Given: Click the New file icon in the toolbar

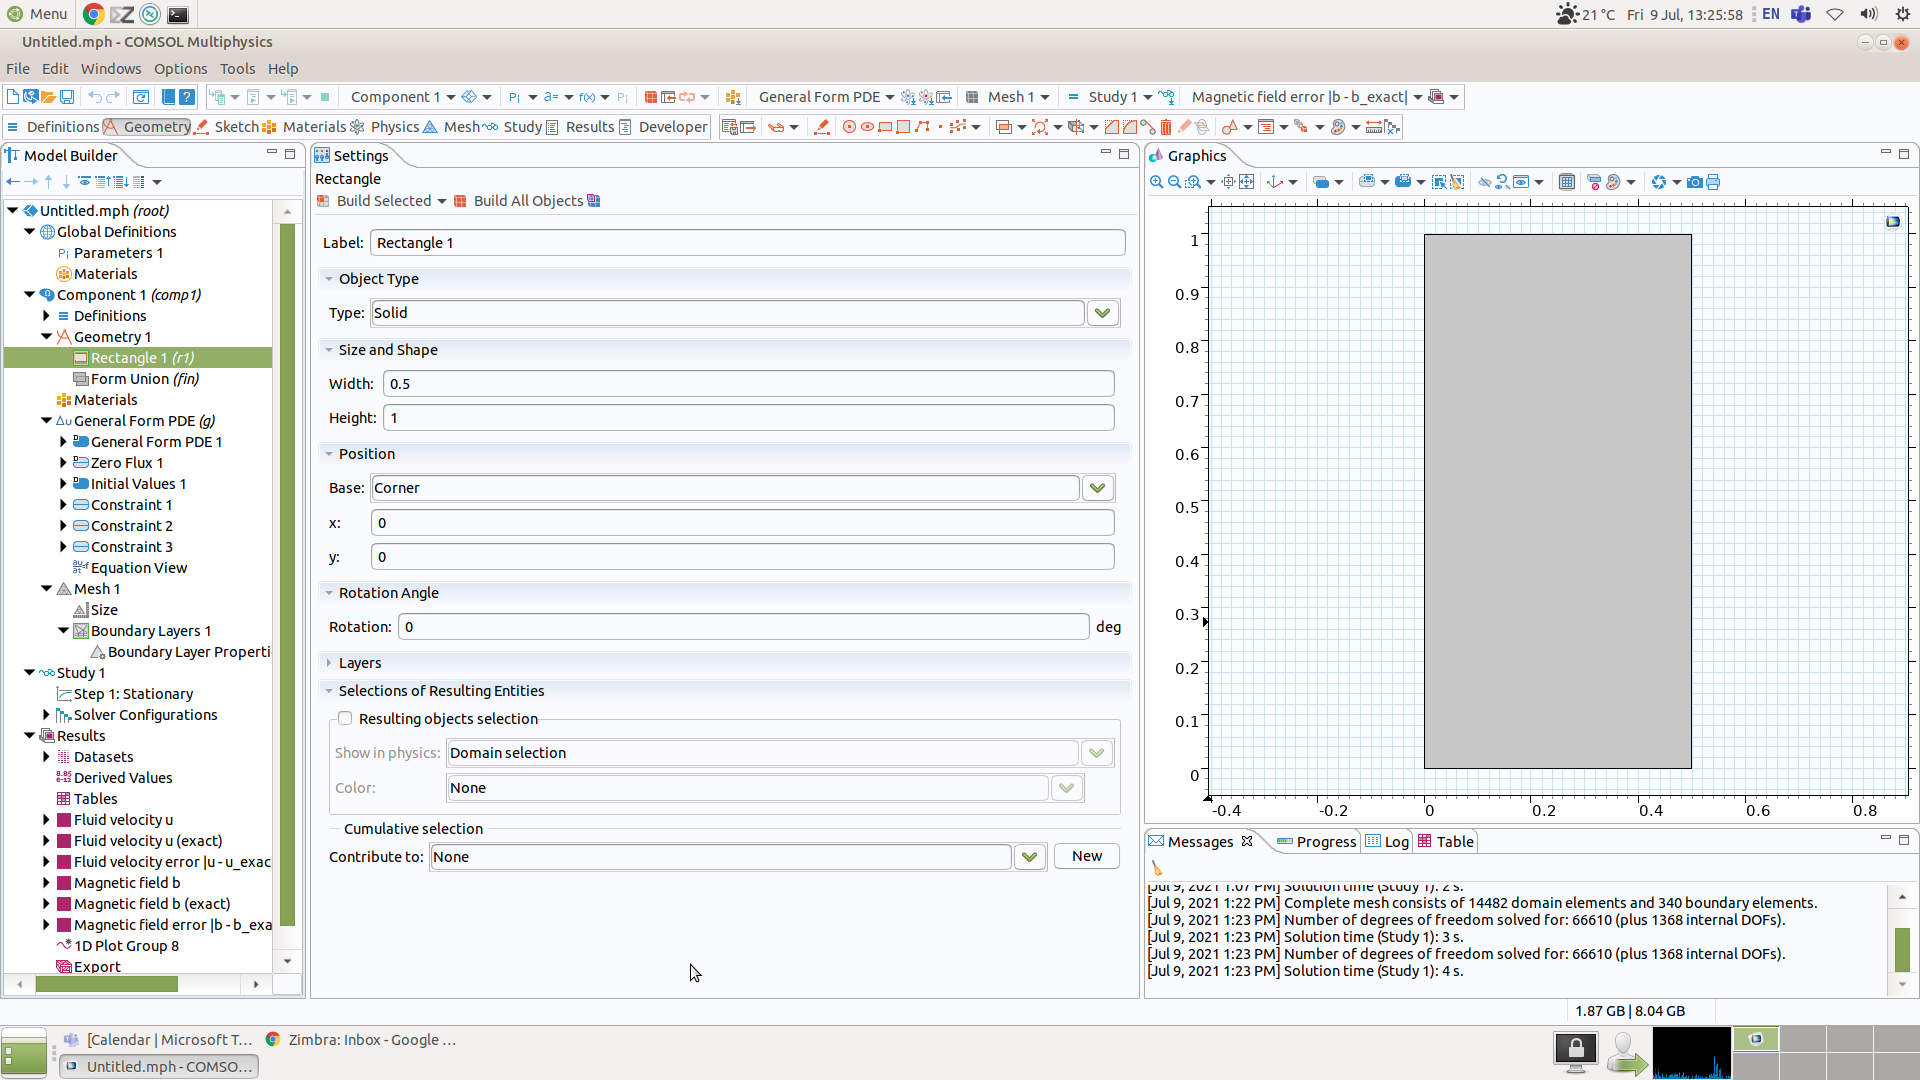Looking at the screenshot, I should 12,97.
